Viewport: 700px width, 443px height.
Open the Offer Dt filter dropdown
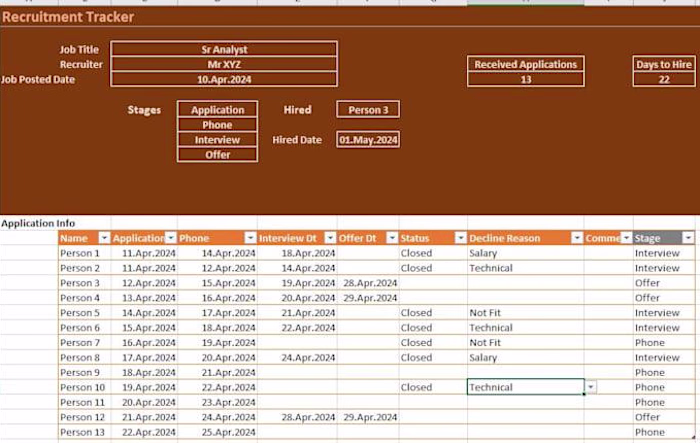[x=392, y=238]
